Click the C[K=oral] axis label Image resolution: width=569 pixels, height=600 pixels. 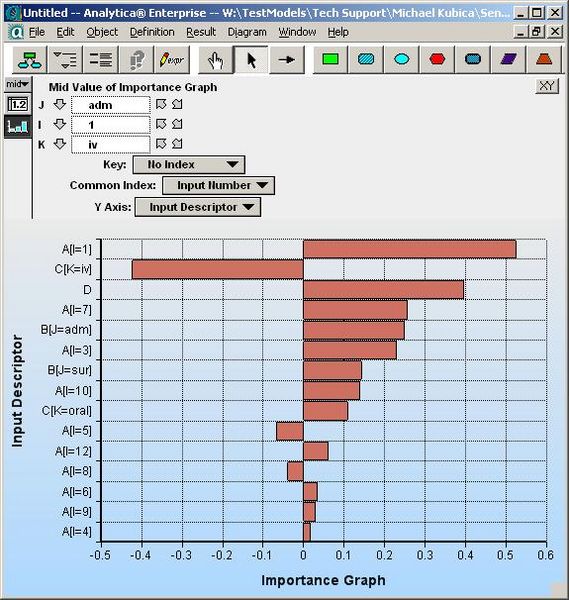point(67,411)
